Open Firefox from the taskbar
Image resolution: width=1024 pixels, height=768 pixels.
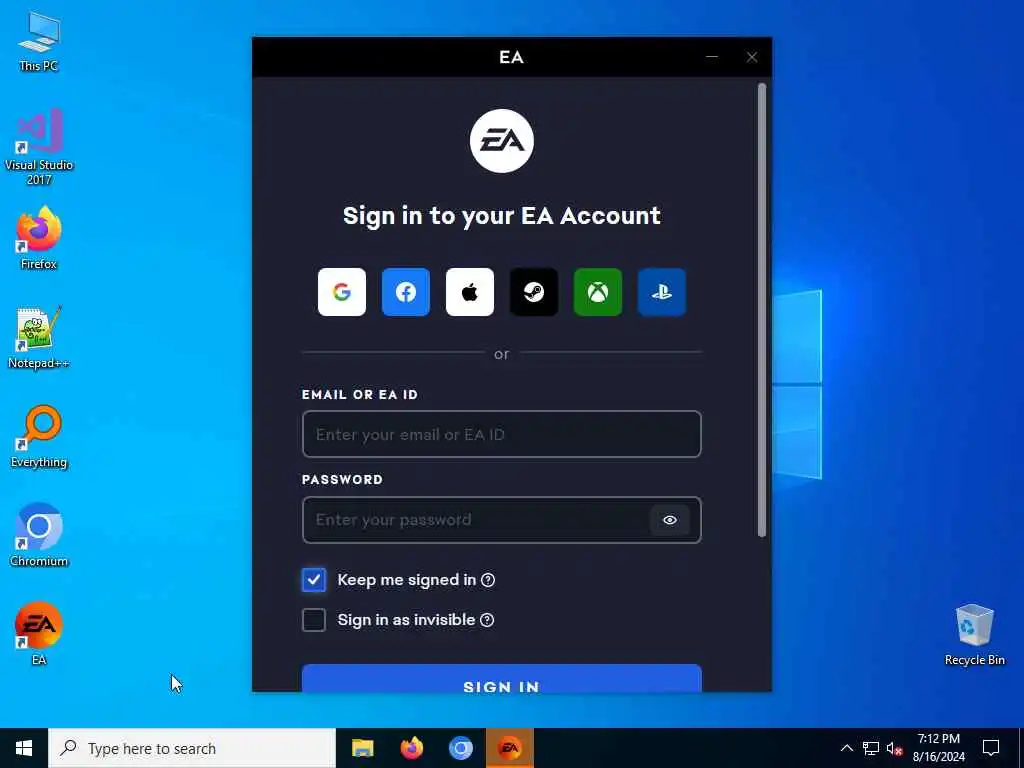pyautogui.click(x=411, y=748)
